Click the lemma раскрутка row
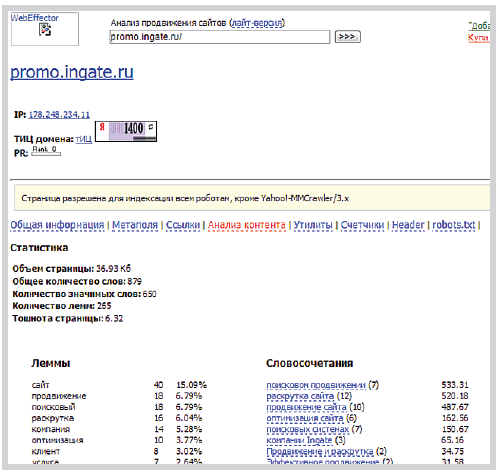 pyautogui.click(x=117, y=418)
